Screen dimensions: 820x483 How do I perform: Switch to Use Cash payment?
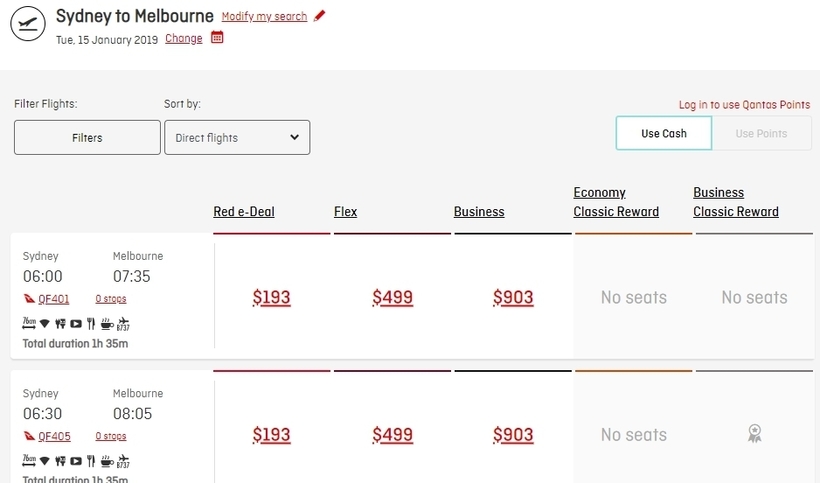664,133
